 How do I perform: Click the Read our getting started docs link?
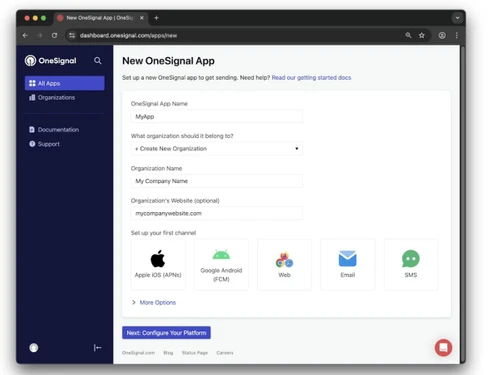pos(311,78)
